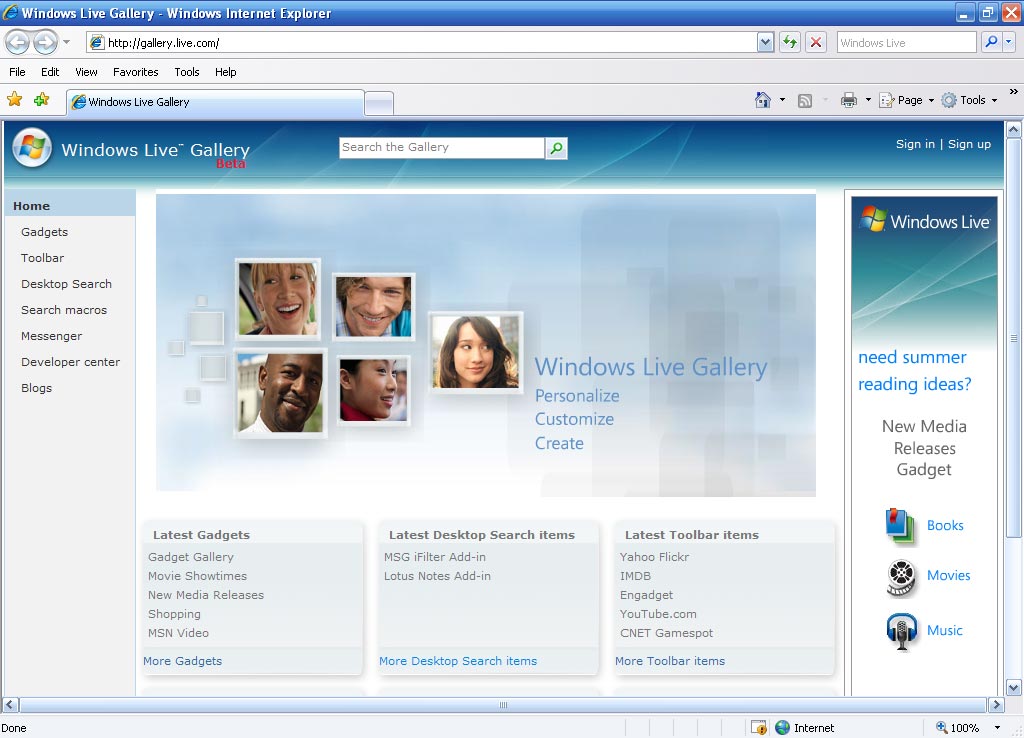Click the Print icon on the command bar
This screenshot has width=1024, height=738.
pos(849,100)
